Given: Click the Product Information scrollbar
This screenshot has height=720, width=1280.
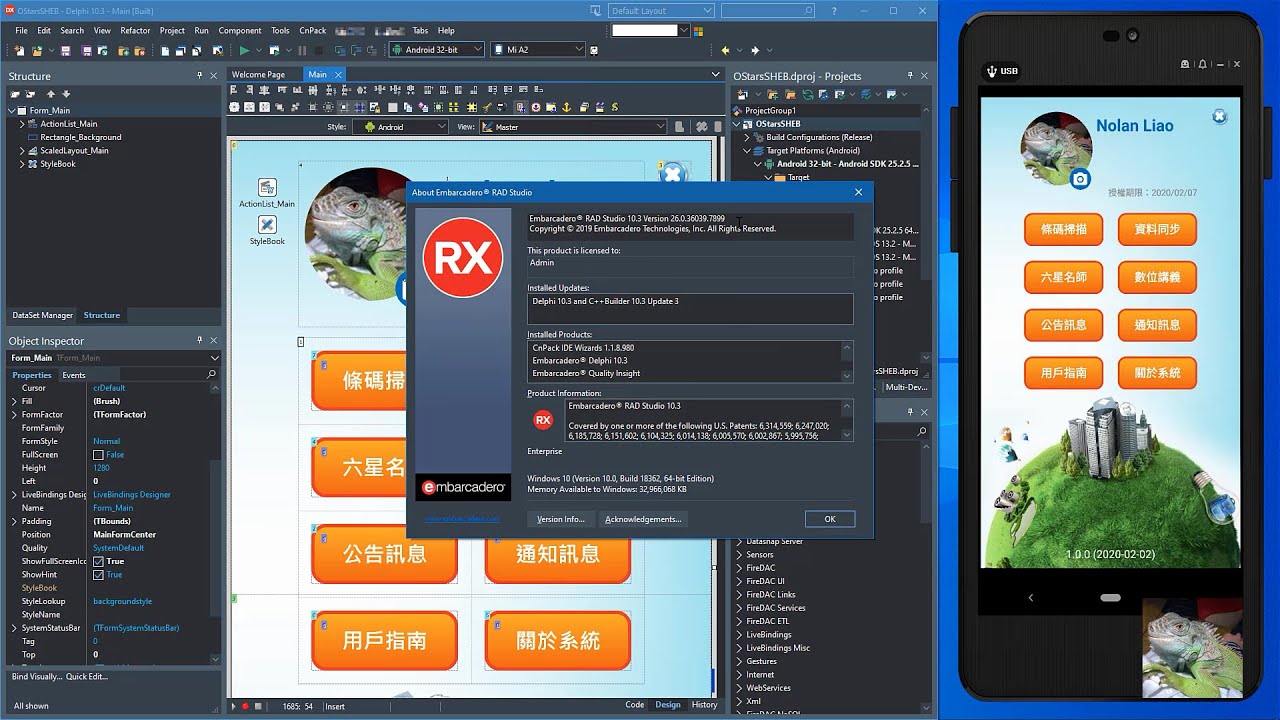Looking at the screenshot, I should point(848,420).
